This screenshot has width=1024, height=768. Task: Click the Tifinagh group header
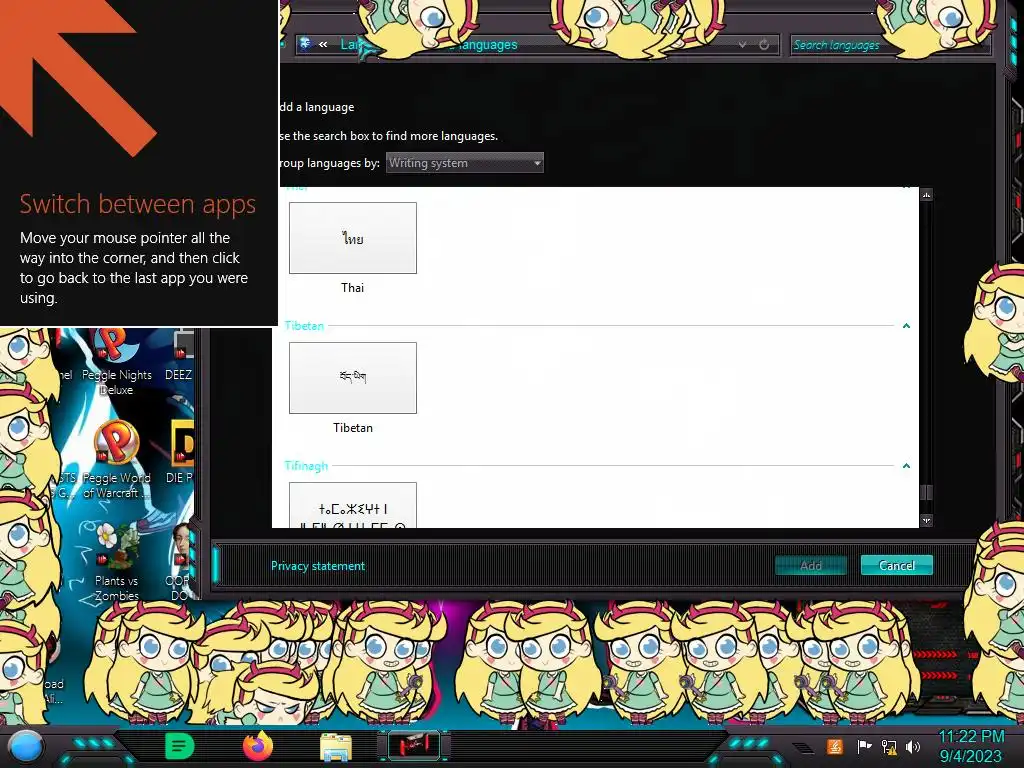click(x=306, y=466)
